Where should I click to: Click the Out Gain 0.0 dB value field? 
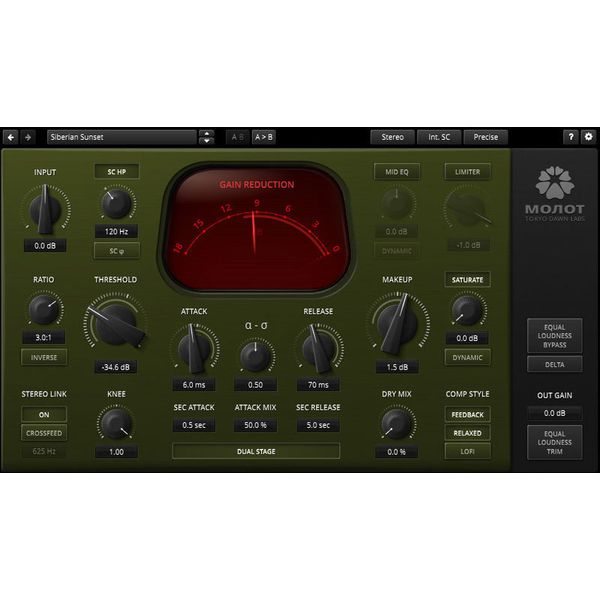pos(554,413)
